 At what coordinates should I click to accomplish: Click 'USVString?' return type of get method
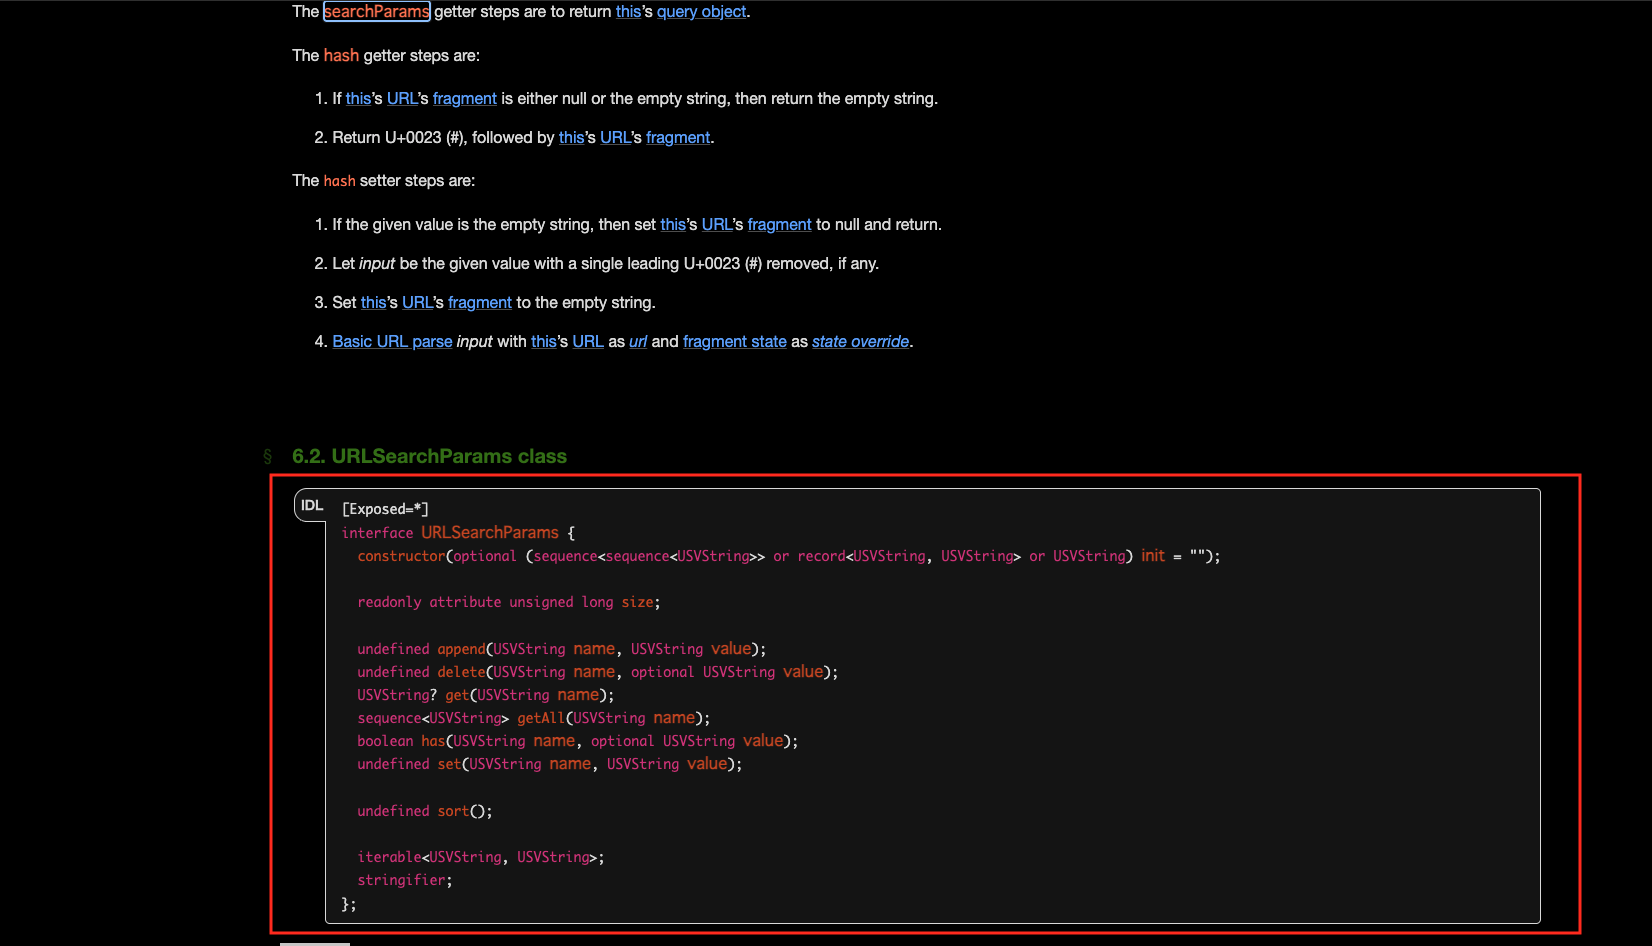[397, 695]
